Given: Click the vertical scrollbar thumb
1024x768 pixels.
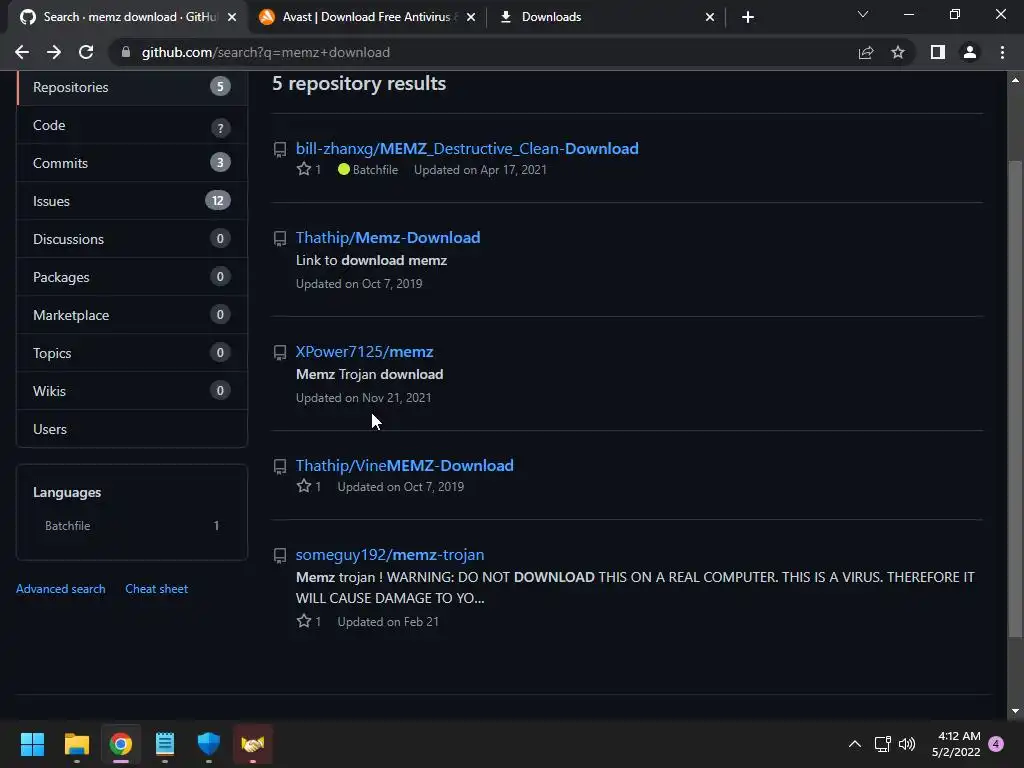Looking at the screenshot, I should click(1015, 398).
